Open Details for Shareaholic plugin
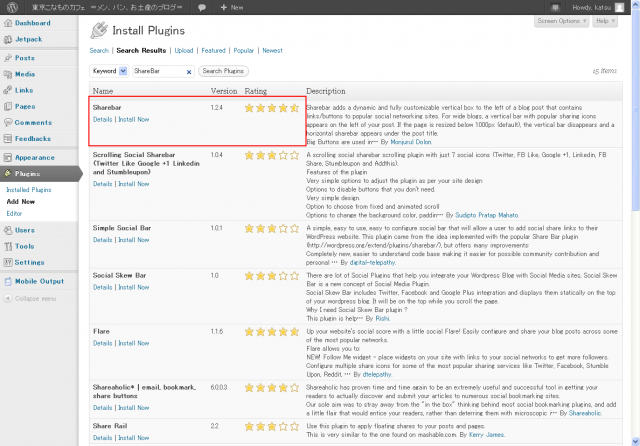This screenshot has width=640, height=446. pos(102,408)
